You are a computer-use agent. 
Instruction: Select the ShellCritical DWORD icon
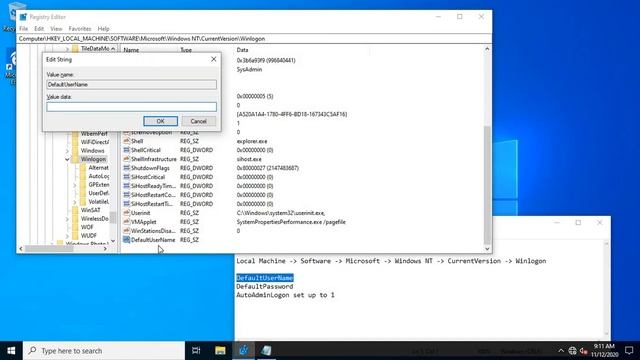pyautogui.click(x=127, y=150)
